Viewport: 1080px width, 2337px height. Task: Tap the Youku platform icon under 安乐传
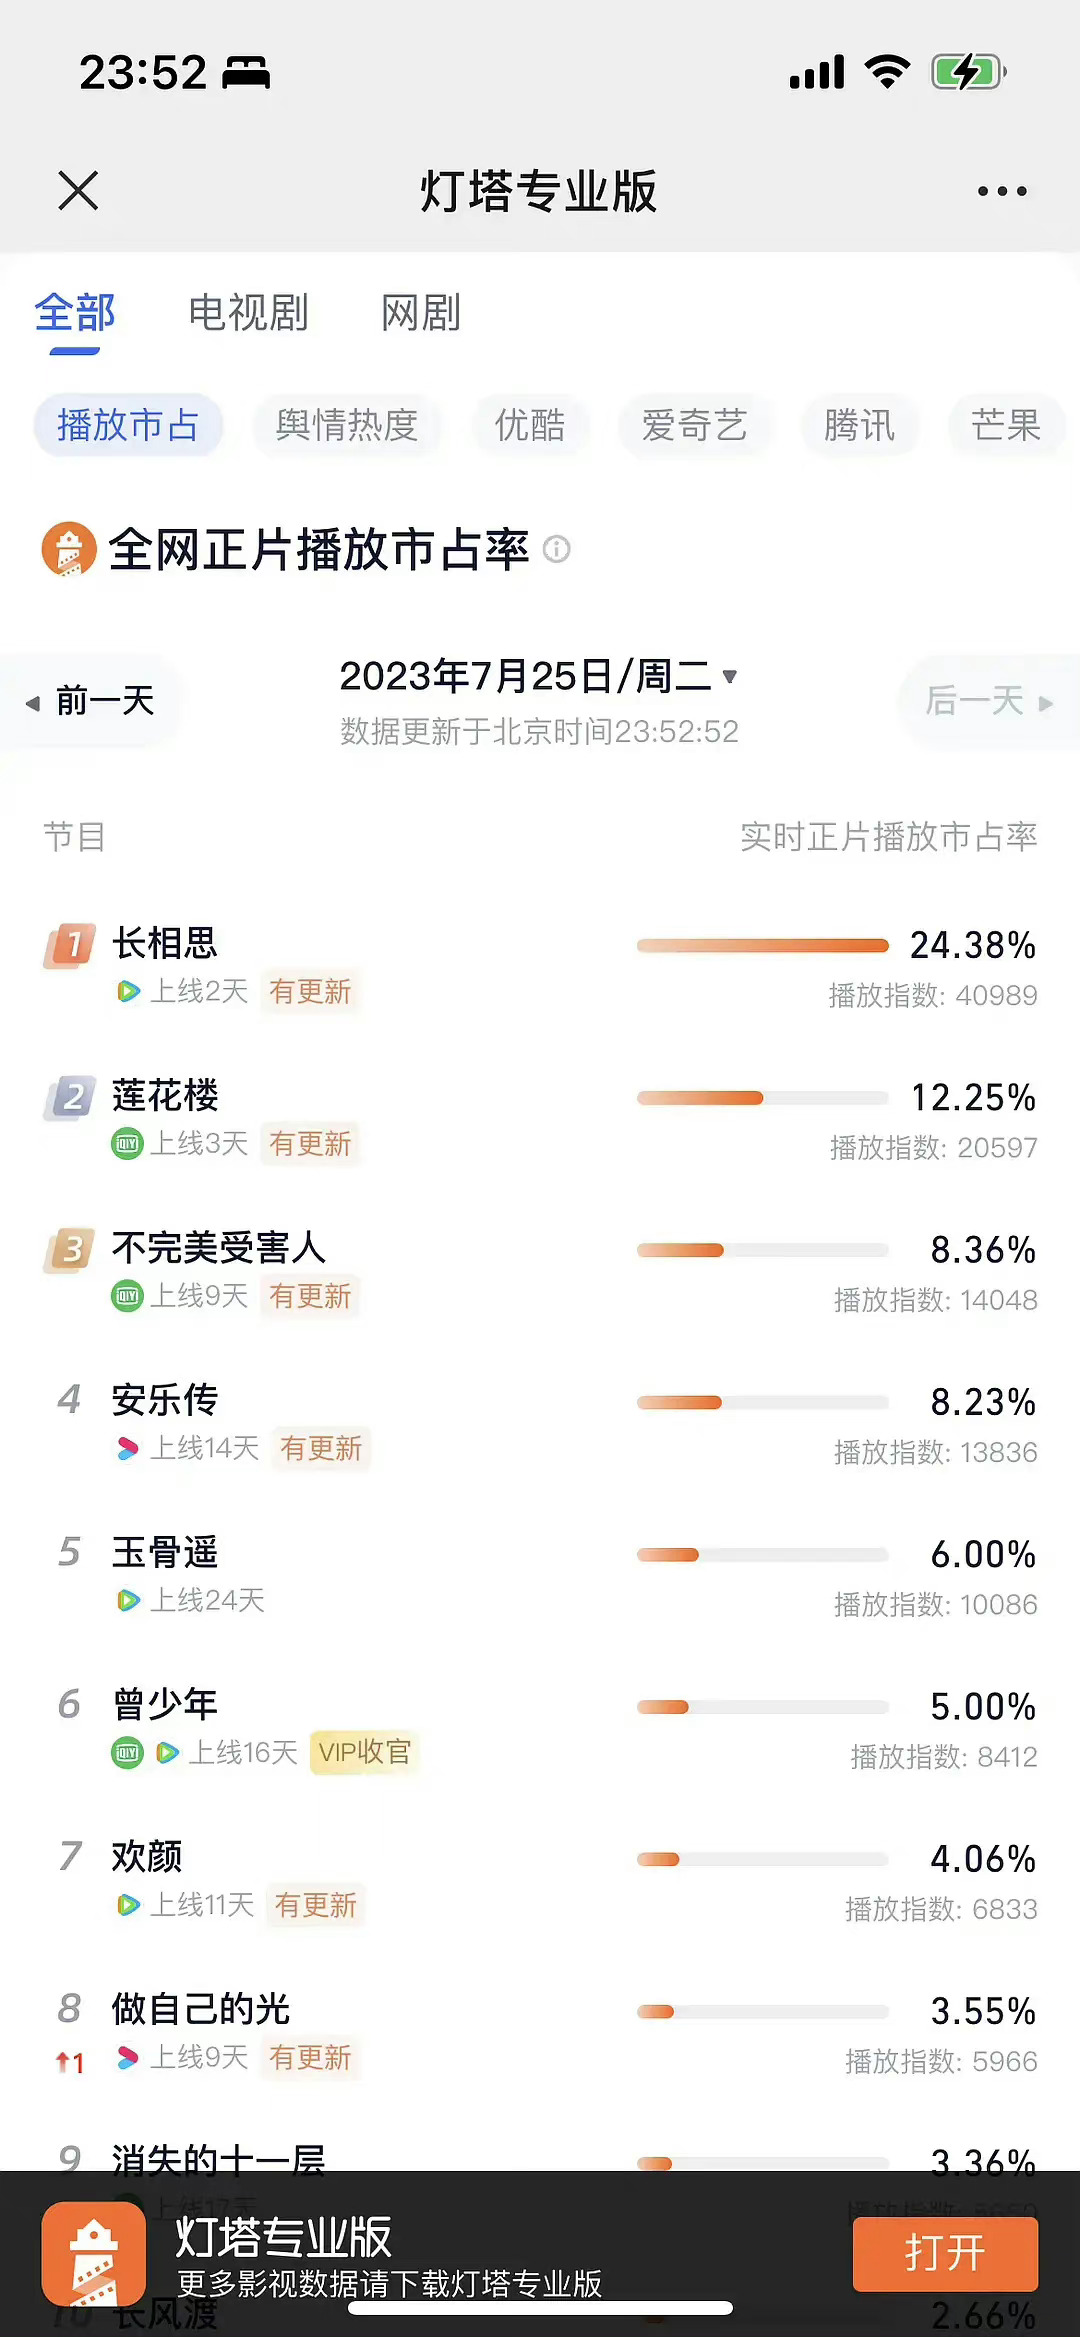pyautogui.click(x=127, y=1448)
